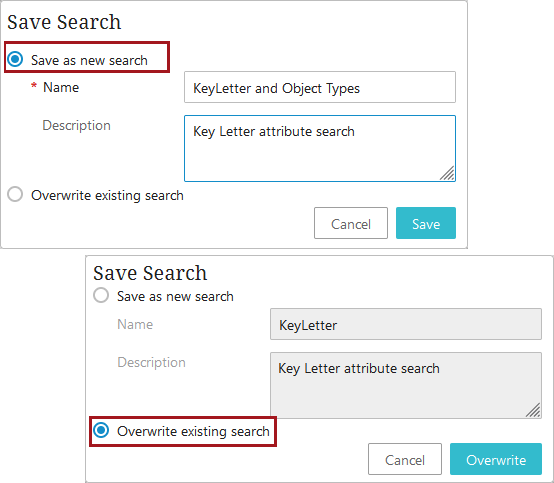Click 'Overwrite existing search' label in bottom dialog
The width and height of the screenshot is (554, 483).
click(193, 431)
